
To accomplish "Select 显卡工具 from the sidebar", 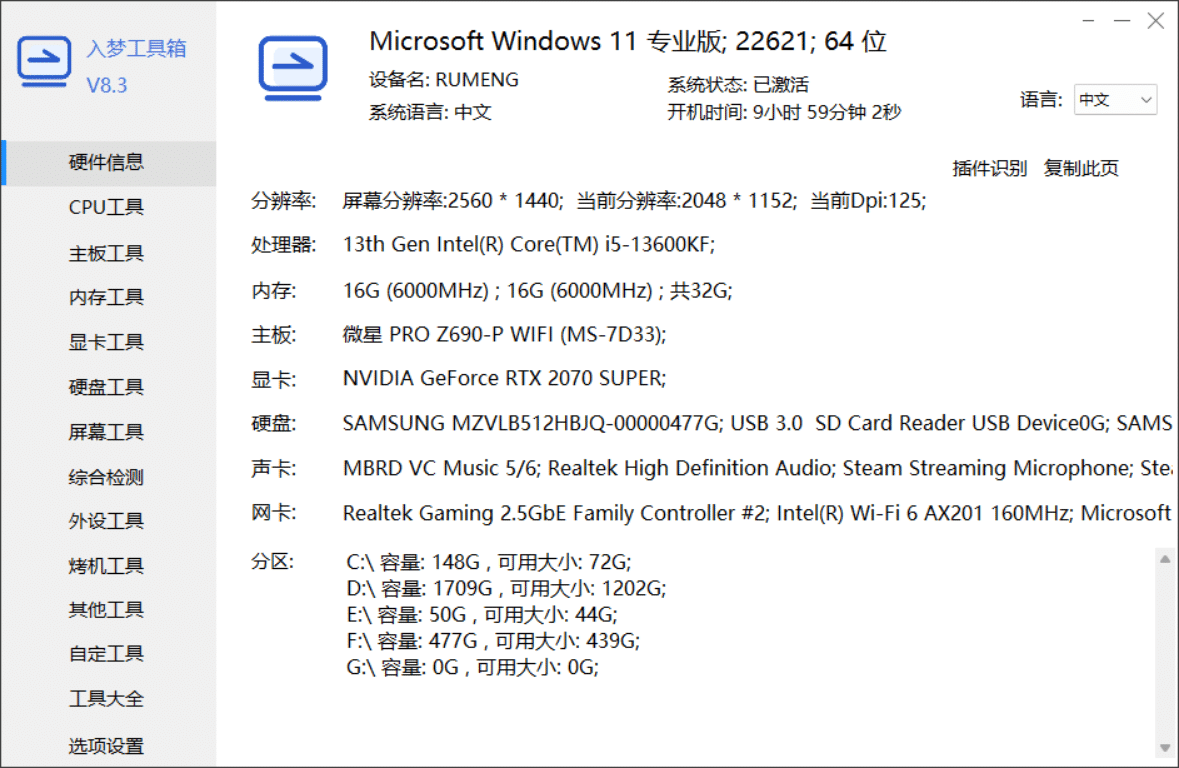I will click(x=107, y=342).
